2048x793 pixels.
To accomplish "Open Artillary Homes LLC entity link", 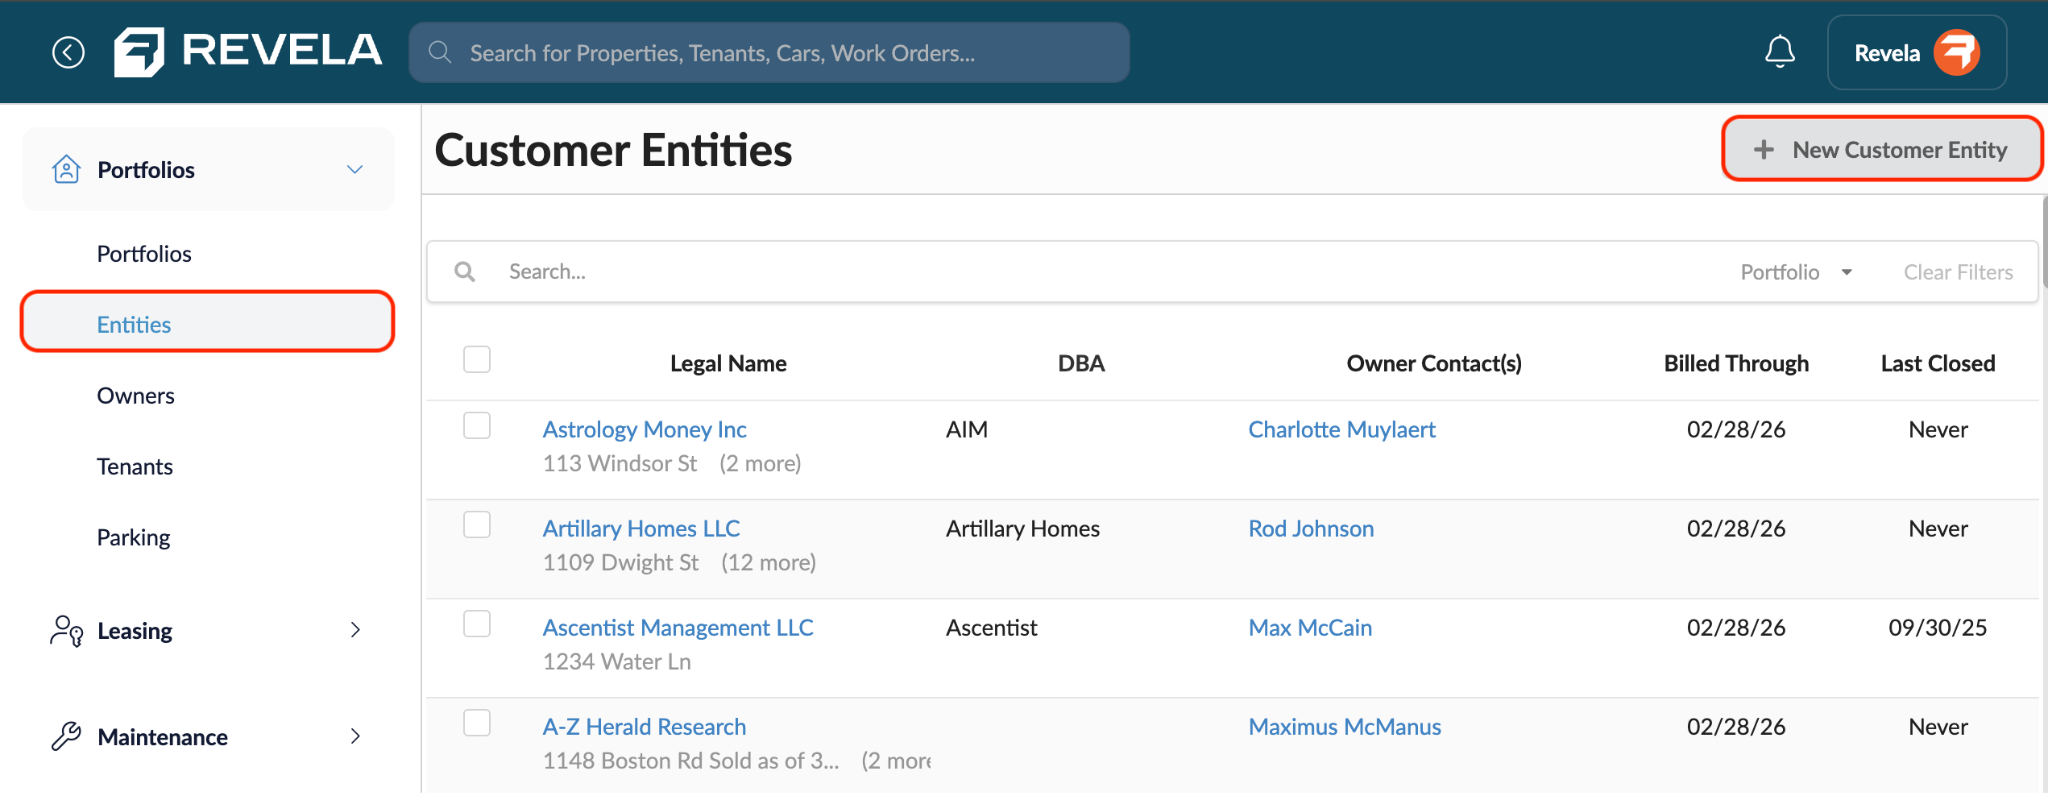I will tap(641, 528).
